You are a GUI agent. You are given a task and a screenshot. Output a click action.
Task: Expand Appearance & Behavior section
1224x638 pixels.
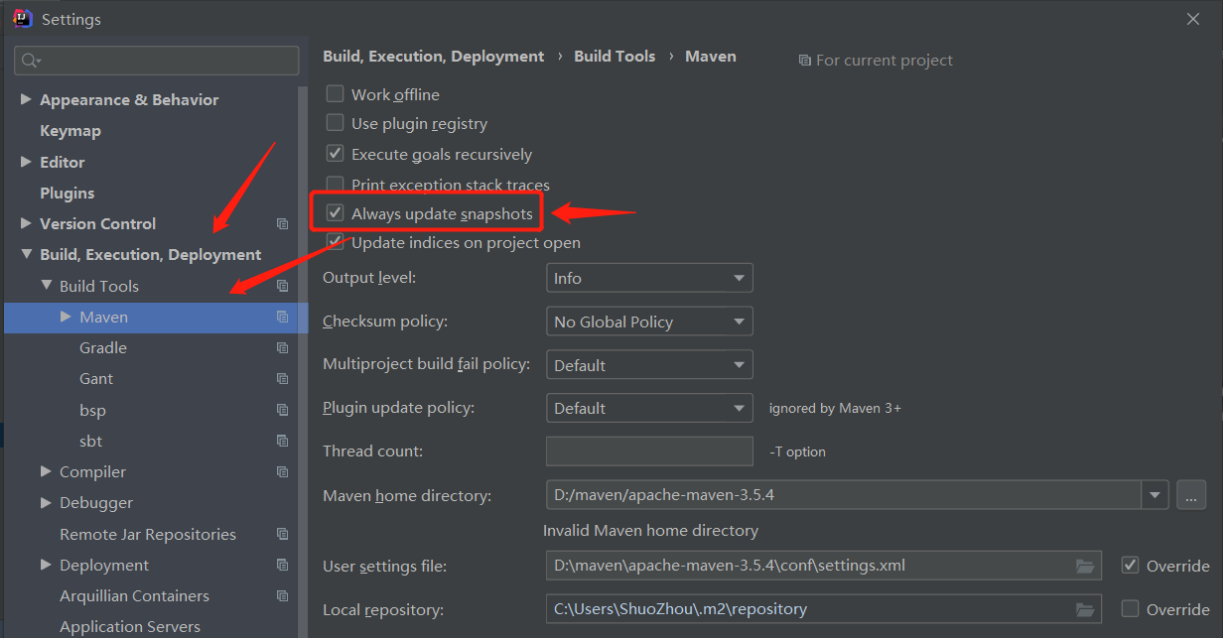pyautogui.click(x=26, y=100)
